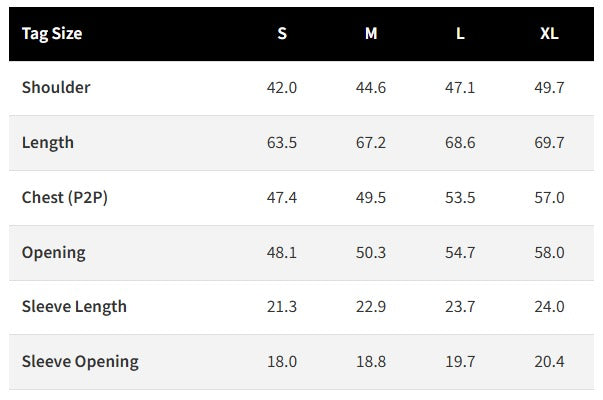Click the Length value 67.2 for M

[371, 143]
